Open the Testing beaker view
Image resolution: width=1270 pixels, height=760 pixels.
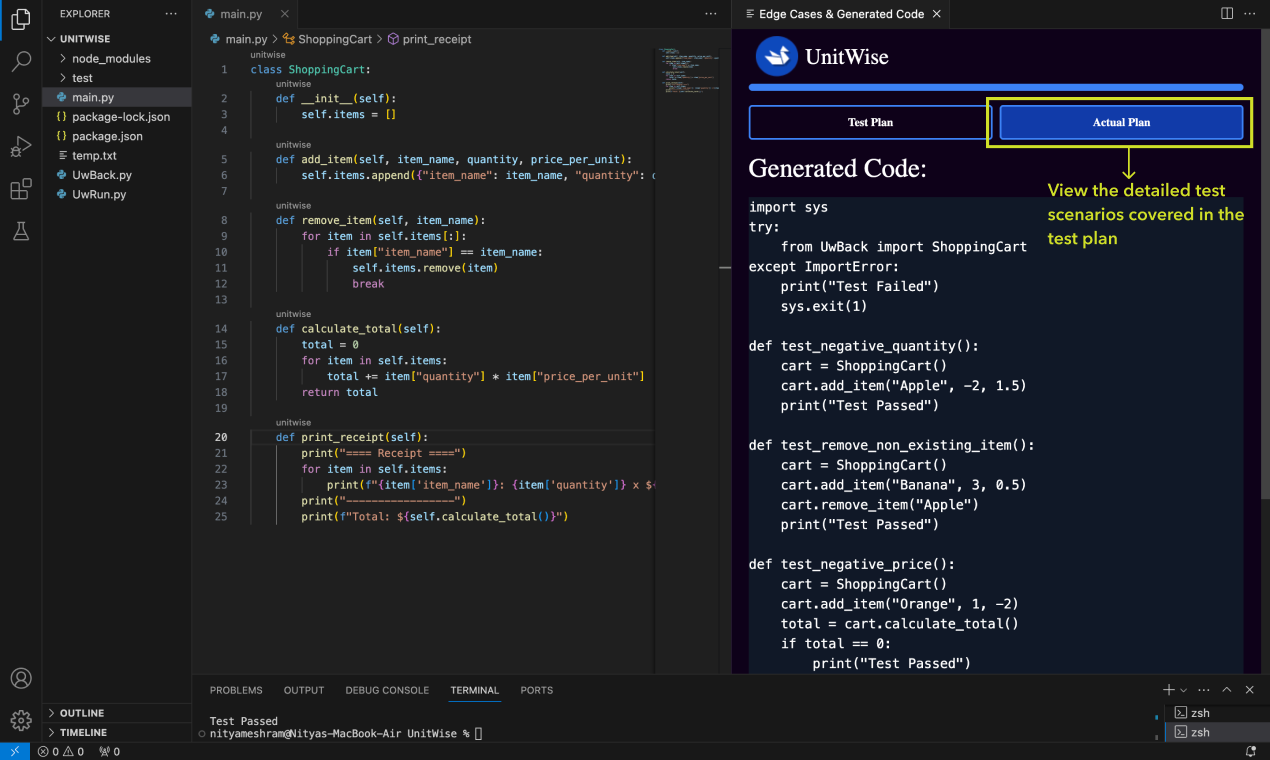pos(20,232)
